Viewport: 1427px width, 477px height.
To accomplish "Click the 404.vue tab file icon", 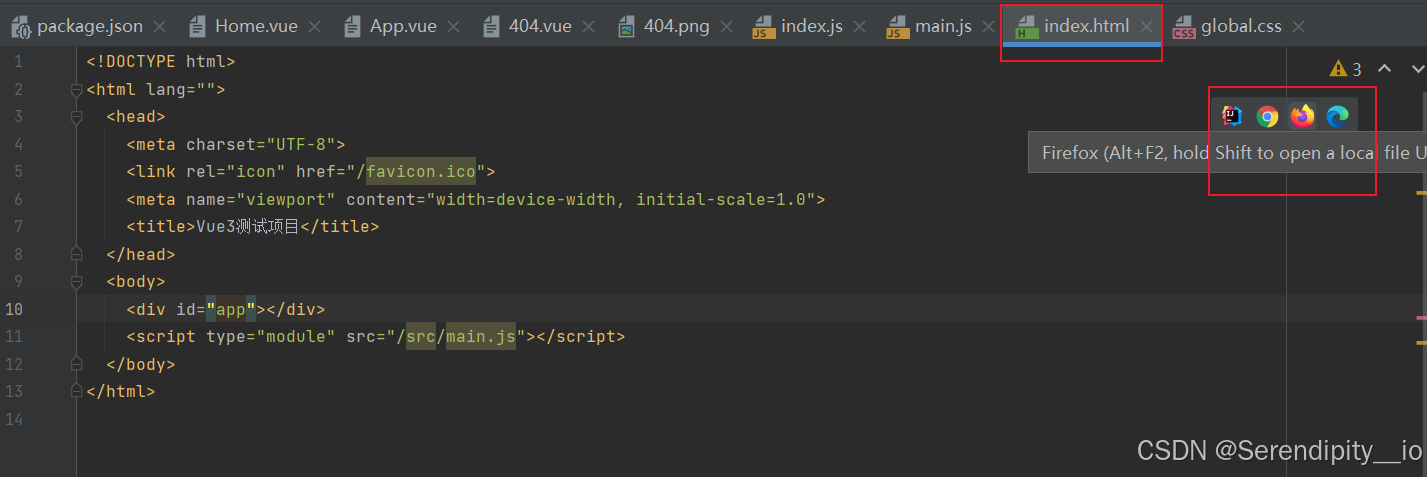I will 491,27.
